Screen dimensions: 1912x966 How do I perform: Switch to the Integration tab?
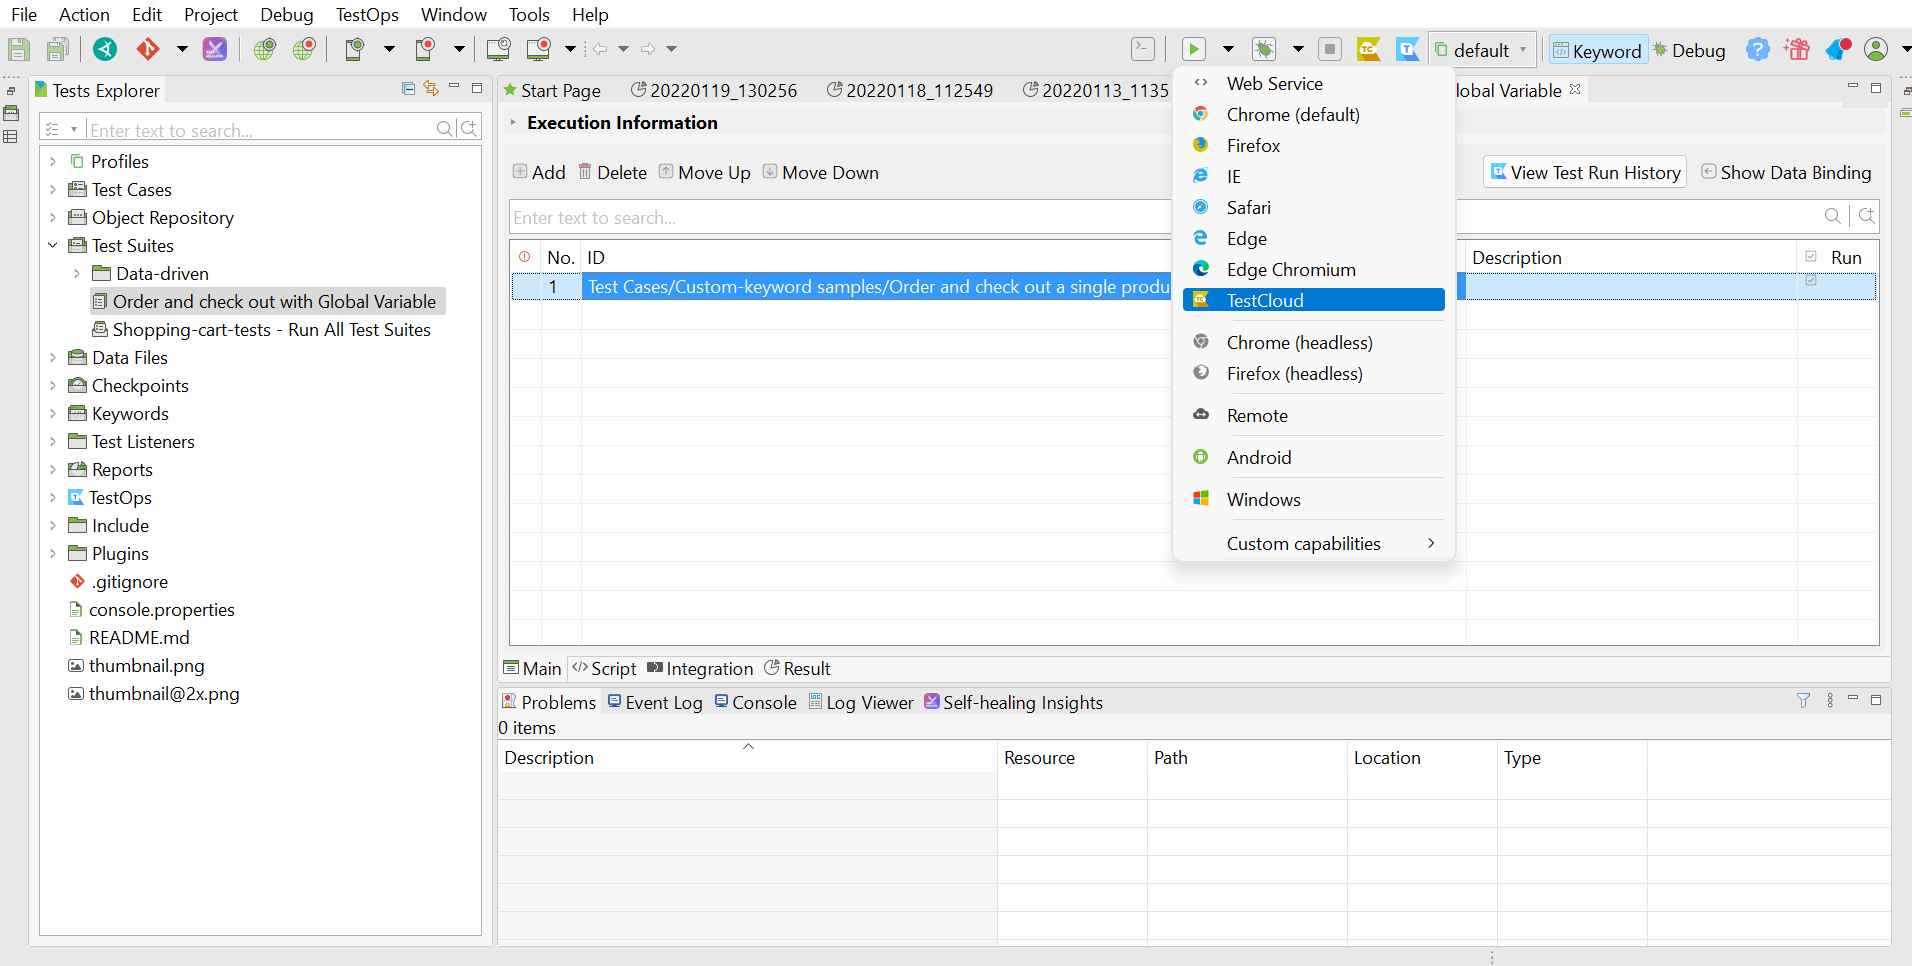pyautogui.click(x=700, y=668)
